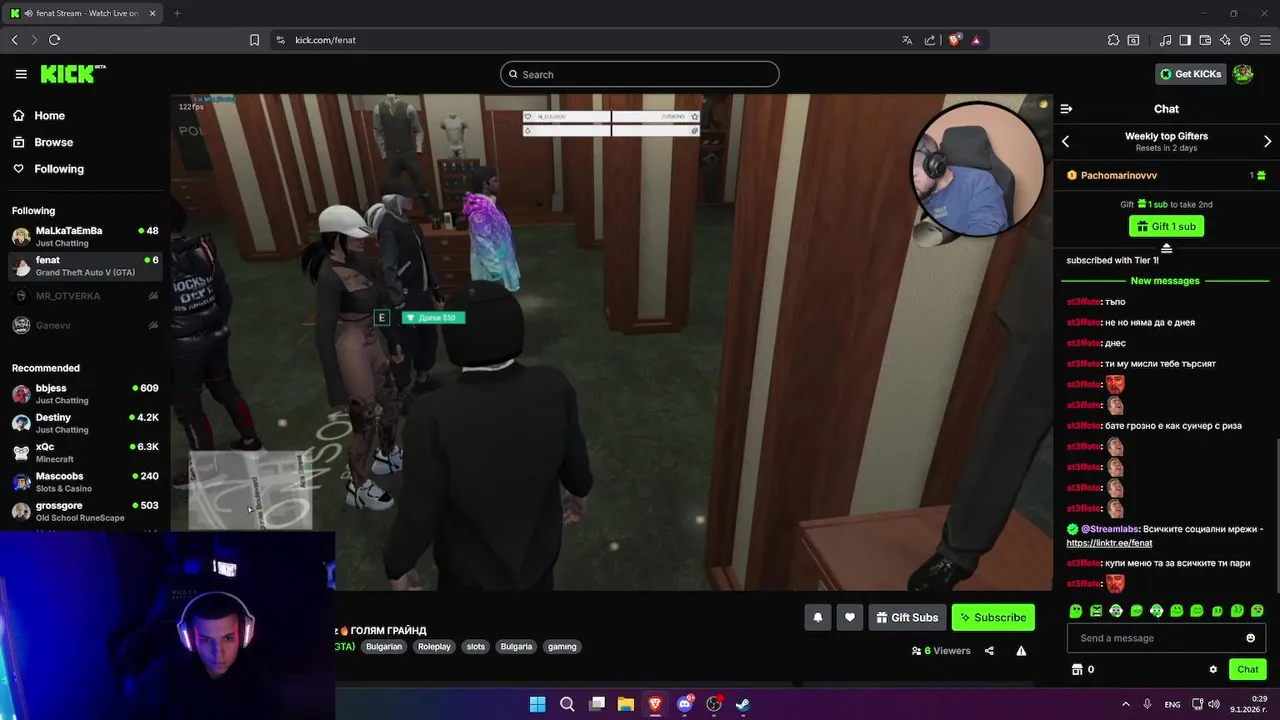Open Brave Wallet icon
Viewport: 1280px width, 720px height.
point(1205,40)
